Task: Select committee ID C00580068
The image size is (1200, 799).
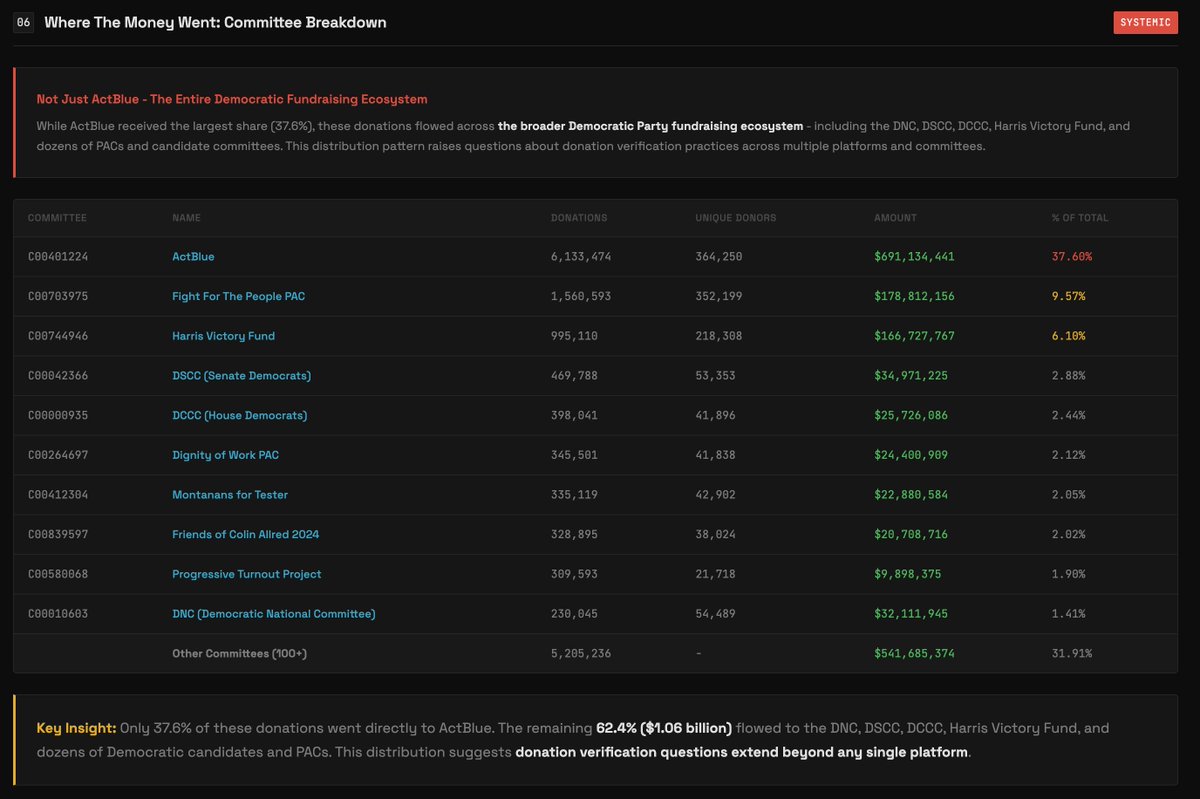Action: 58,574
